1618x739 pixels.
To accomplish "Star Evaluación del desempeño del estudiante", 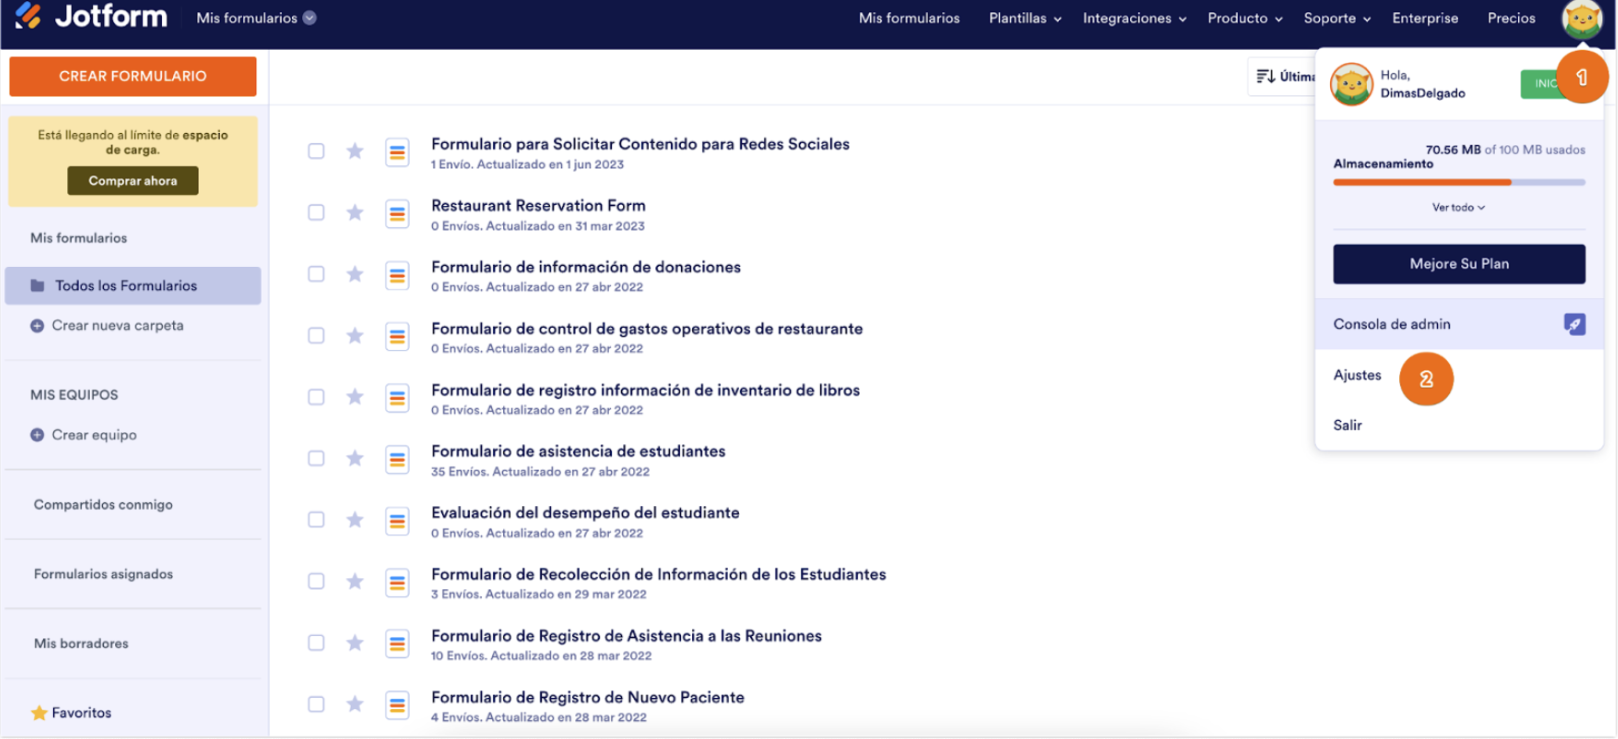I will pyautogui.click(x=355, y=520).
